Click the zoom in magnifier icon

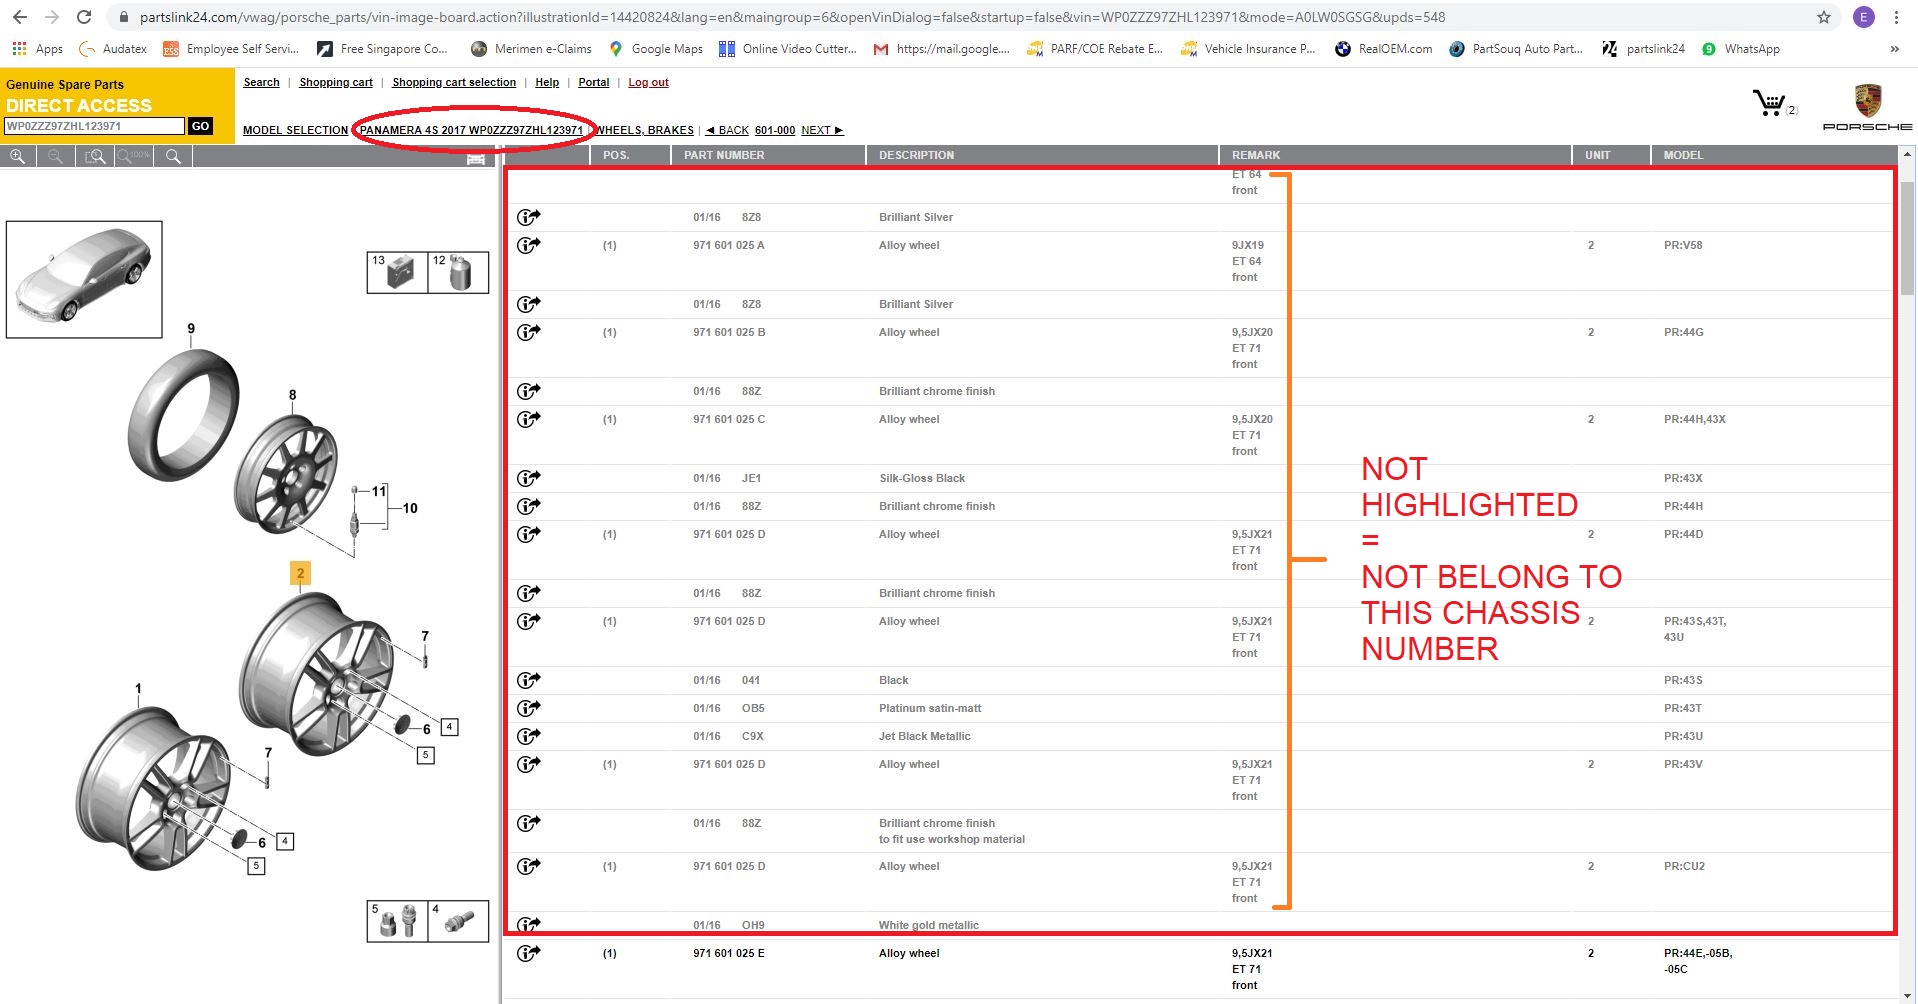point(18,156)
